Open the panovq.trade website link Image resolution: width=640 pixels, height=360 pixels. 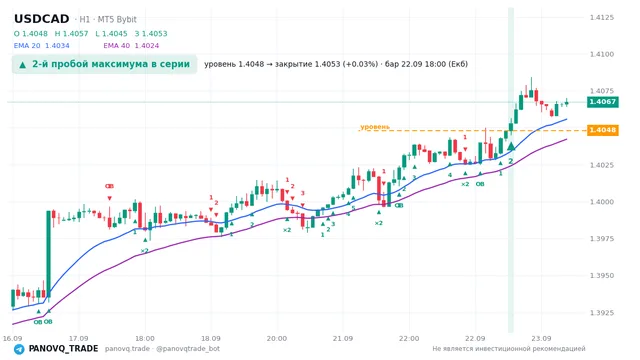point(127,349)
